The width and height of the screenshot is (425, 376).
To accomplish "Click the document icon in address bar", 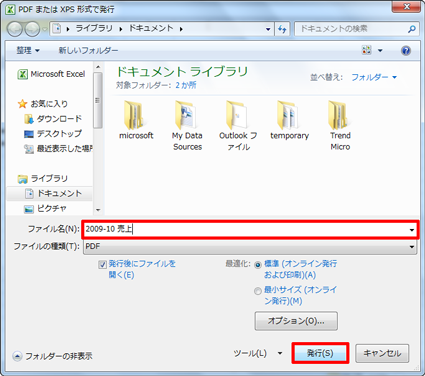I will [x=57, y=29].
